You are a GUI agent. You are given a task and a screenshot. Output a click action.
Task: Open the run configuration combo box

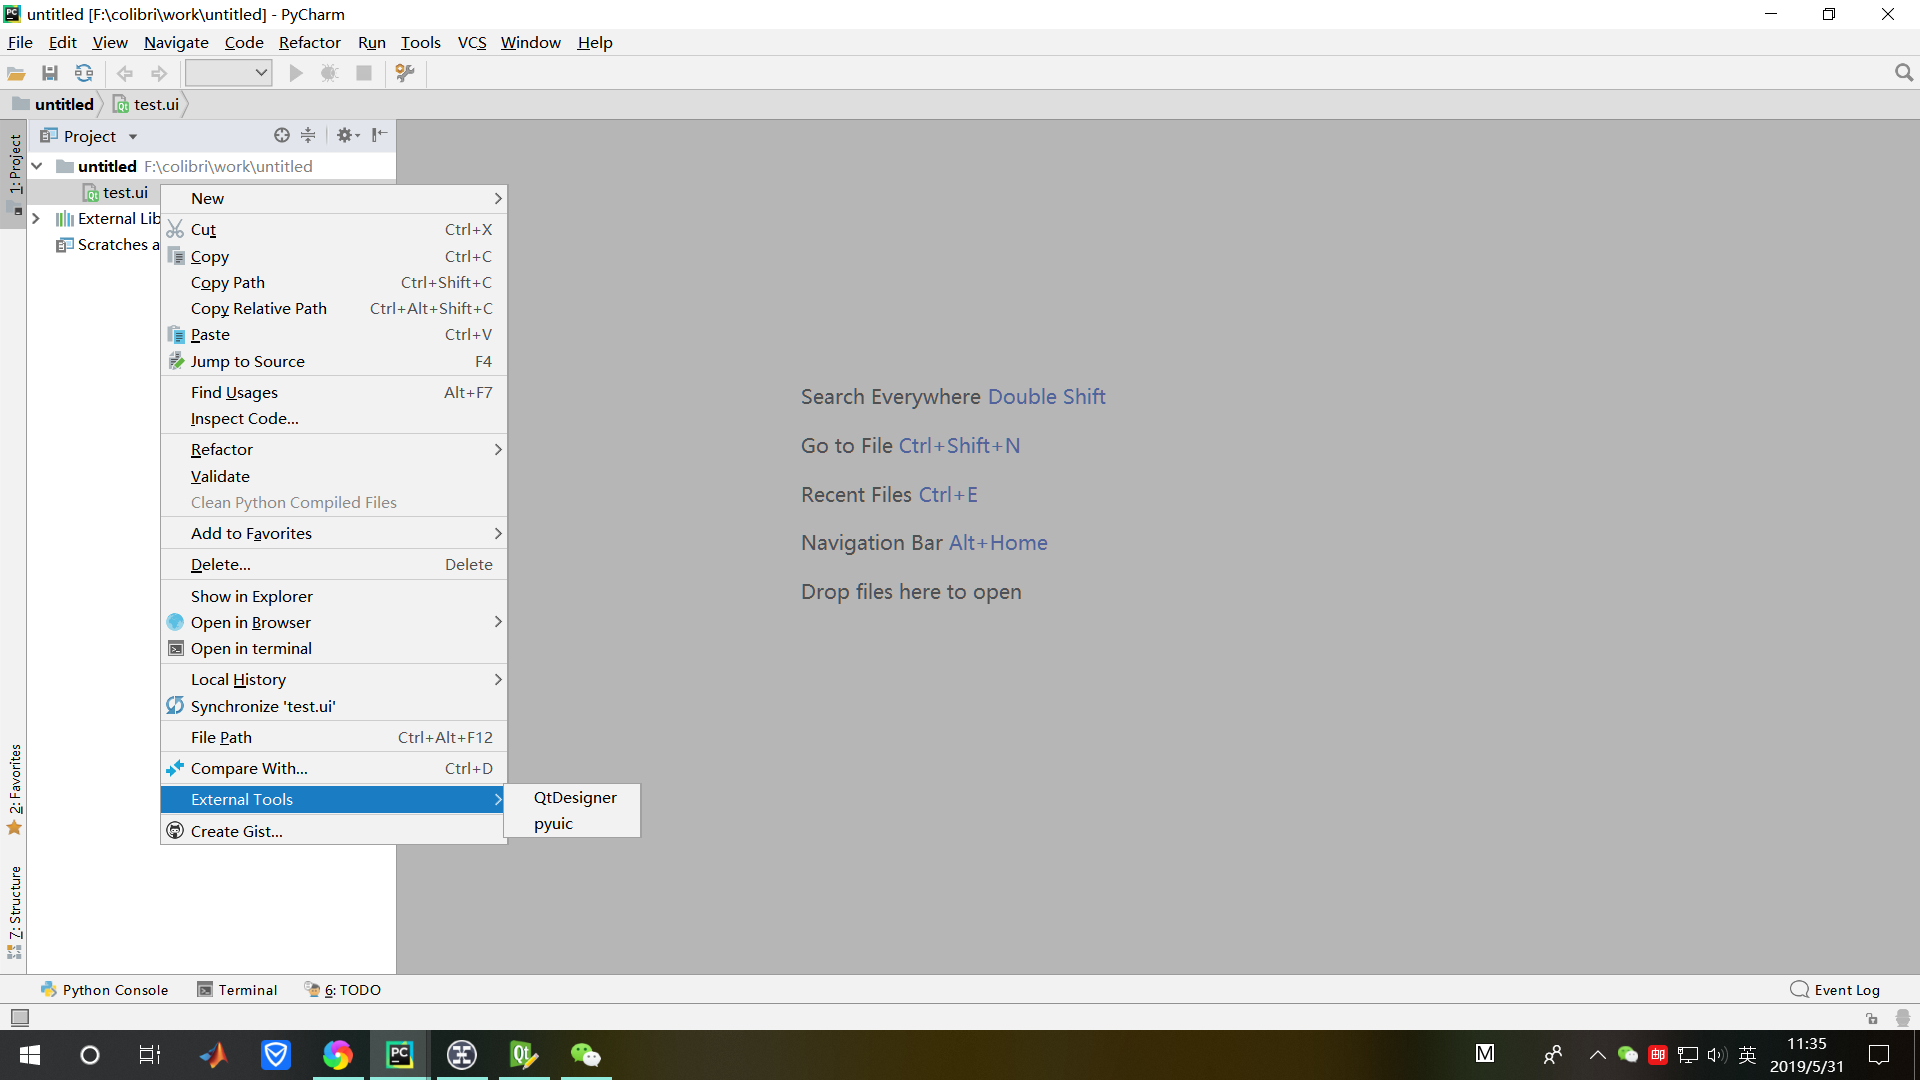tap(229, 73)
